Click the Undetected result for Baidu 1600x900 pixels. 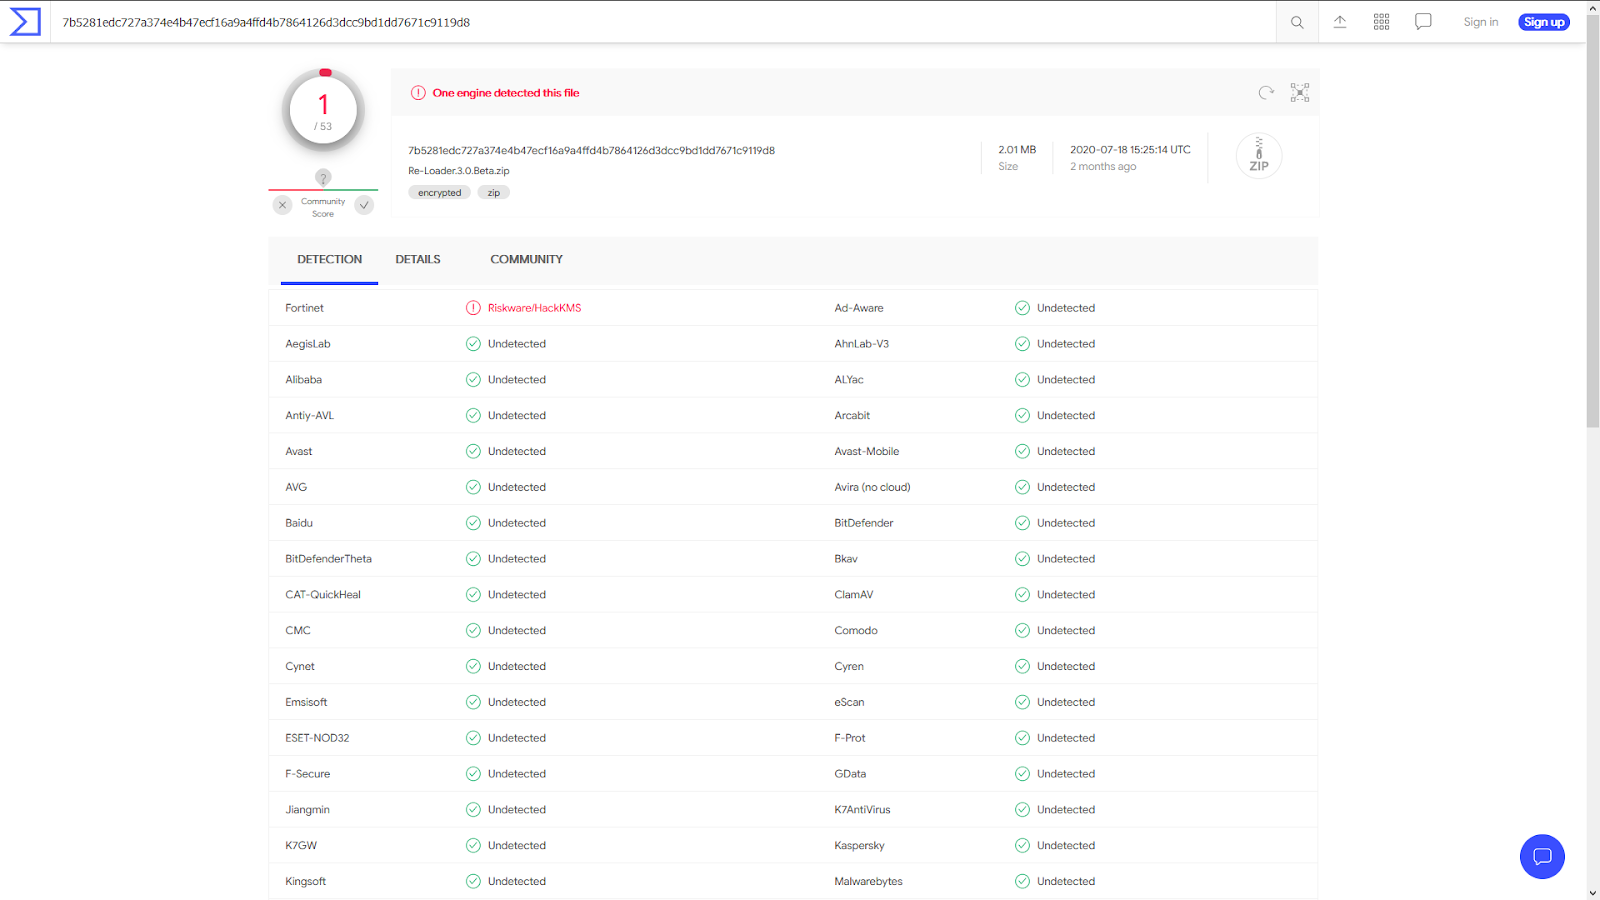(517, 523)
